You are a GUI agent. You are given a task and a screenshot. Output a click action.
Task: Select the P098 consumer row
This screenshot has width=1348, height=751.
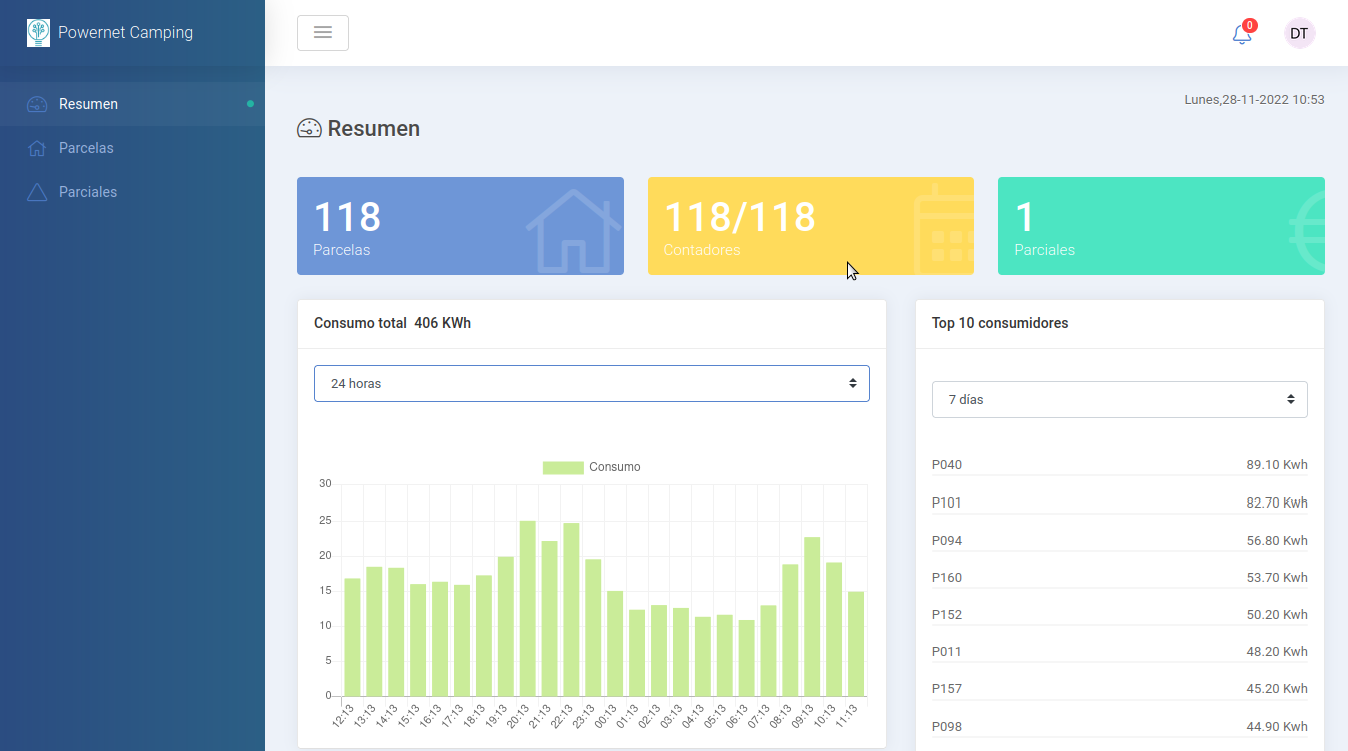(1120, 727)
